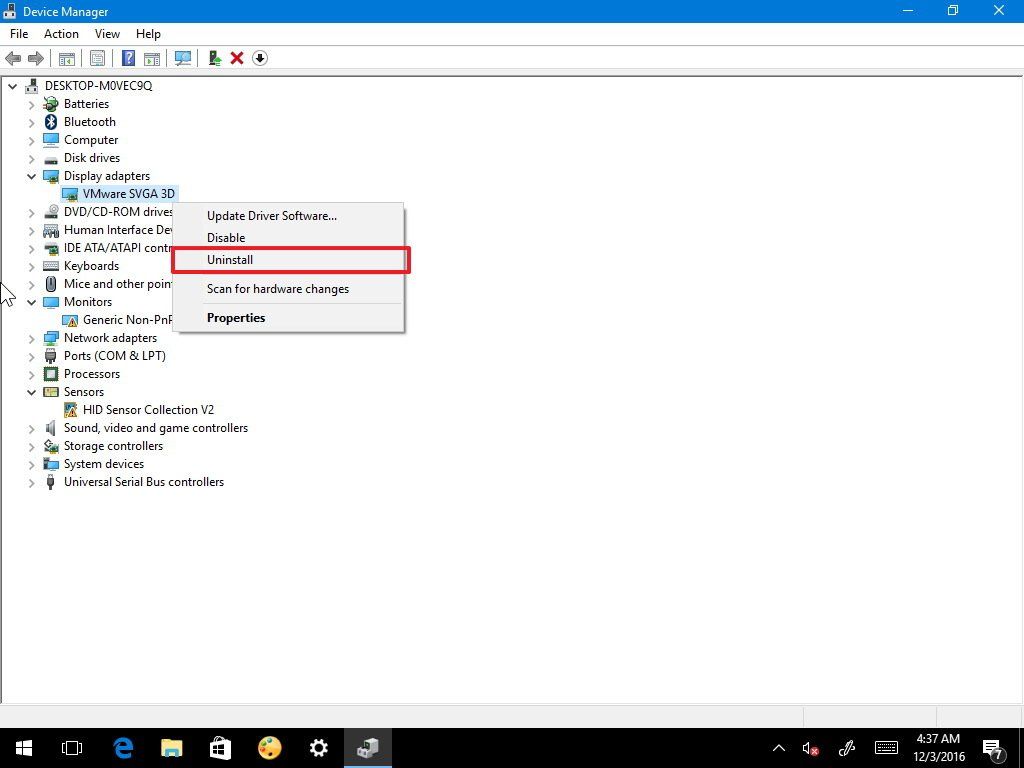Click the Back navigation arrow icon
This screenshot has width=1024, height=768.
tap(13, 58)
